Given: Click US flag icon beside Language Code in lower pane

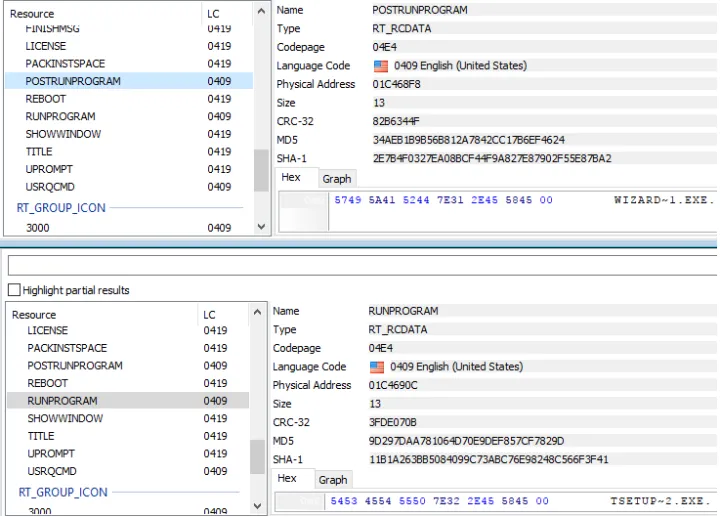Looking at the screenshot, I should (377, 367).
